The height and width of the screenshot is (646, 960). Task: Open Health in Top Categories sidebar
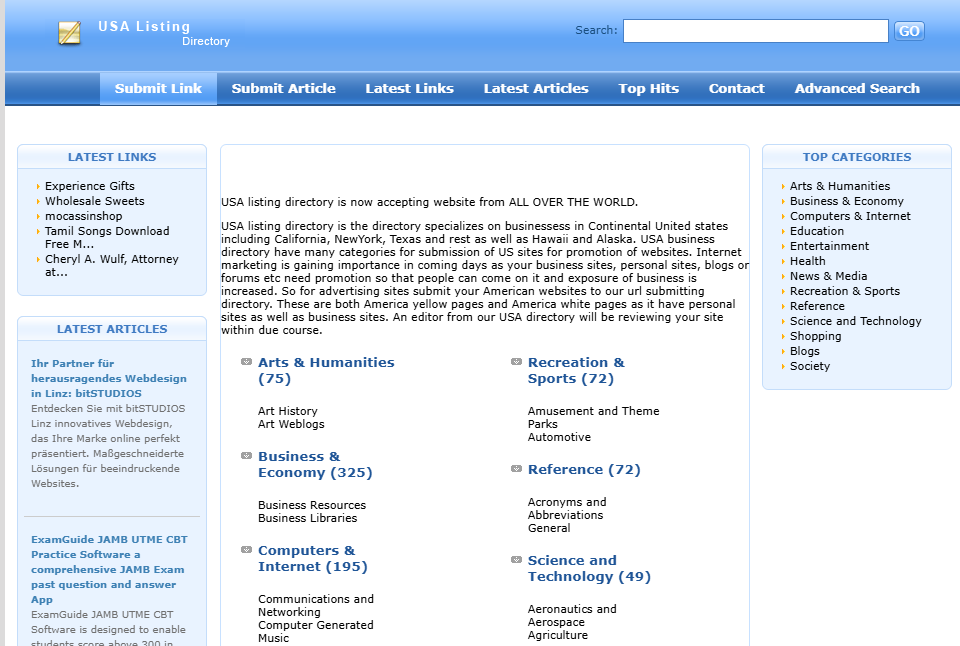tap(808, 261)
